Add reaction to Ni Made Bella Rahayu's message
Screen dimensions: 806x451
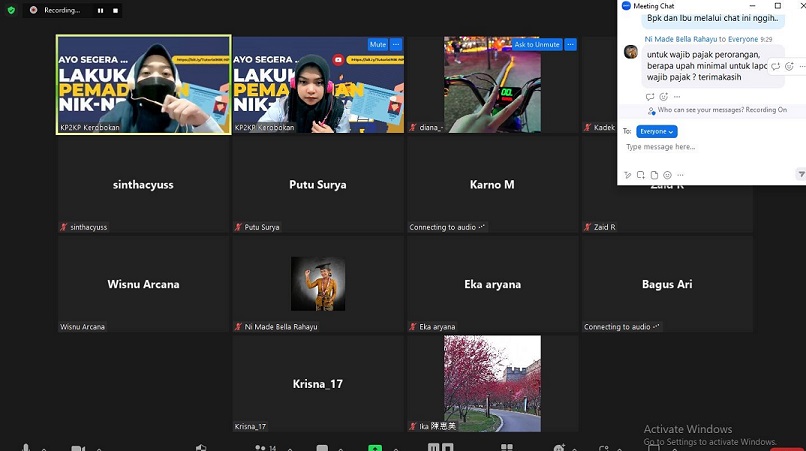click(x=789, y=66)
